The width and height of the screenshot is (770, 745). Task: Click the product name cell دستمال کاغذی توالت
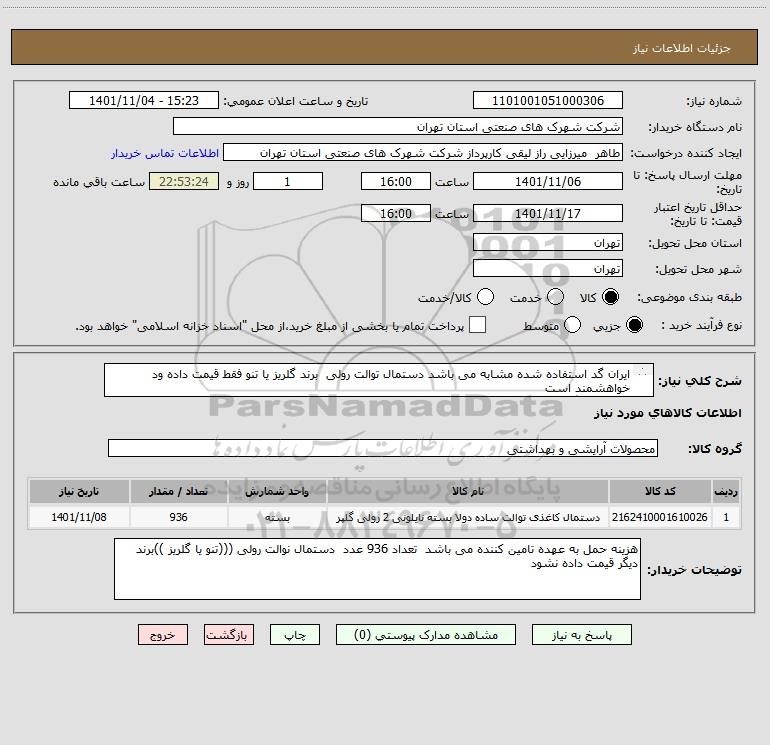[x=468, y=517]
